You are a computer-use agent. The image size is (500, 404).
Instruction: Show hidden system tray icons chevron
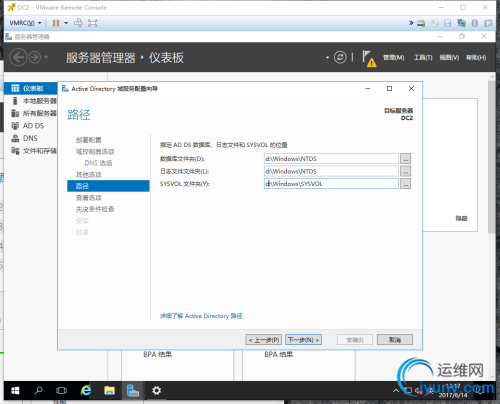[396, 390]
